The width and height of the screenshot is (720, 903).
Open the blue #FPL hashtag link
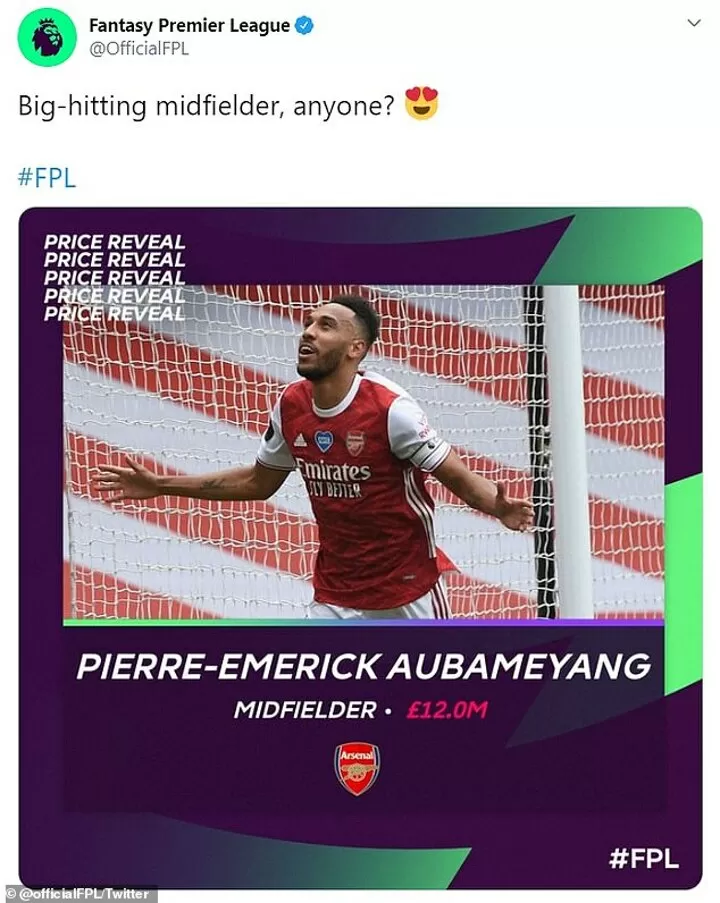click(x=47, y=180)
